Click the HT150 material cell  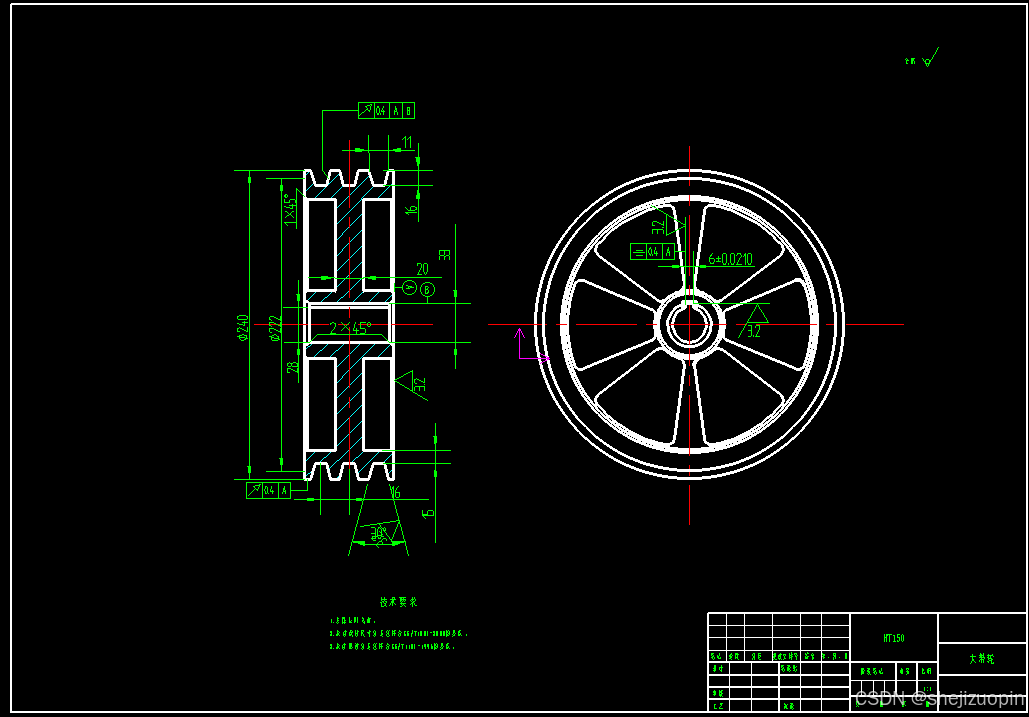tap(894, 638)
